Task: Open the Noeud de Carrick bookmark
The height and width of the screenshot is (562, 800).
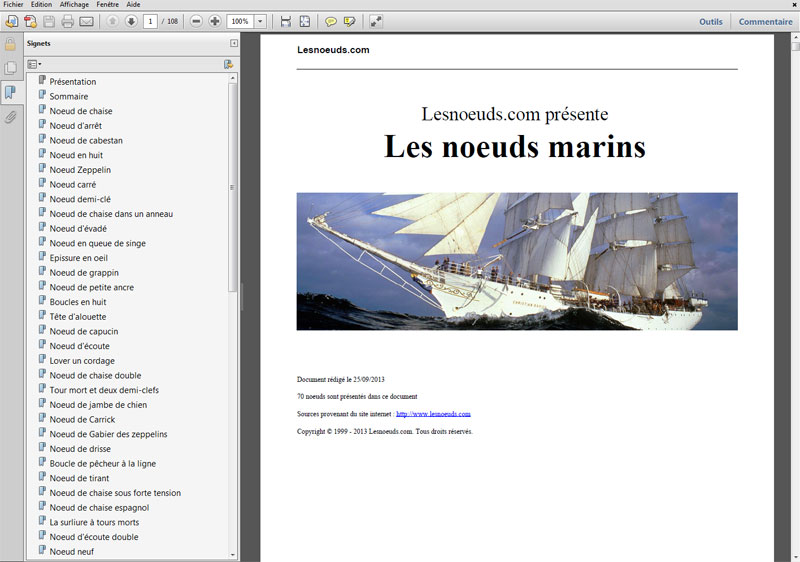Action: click(82, 420)
